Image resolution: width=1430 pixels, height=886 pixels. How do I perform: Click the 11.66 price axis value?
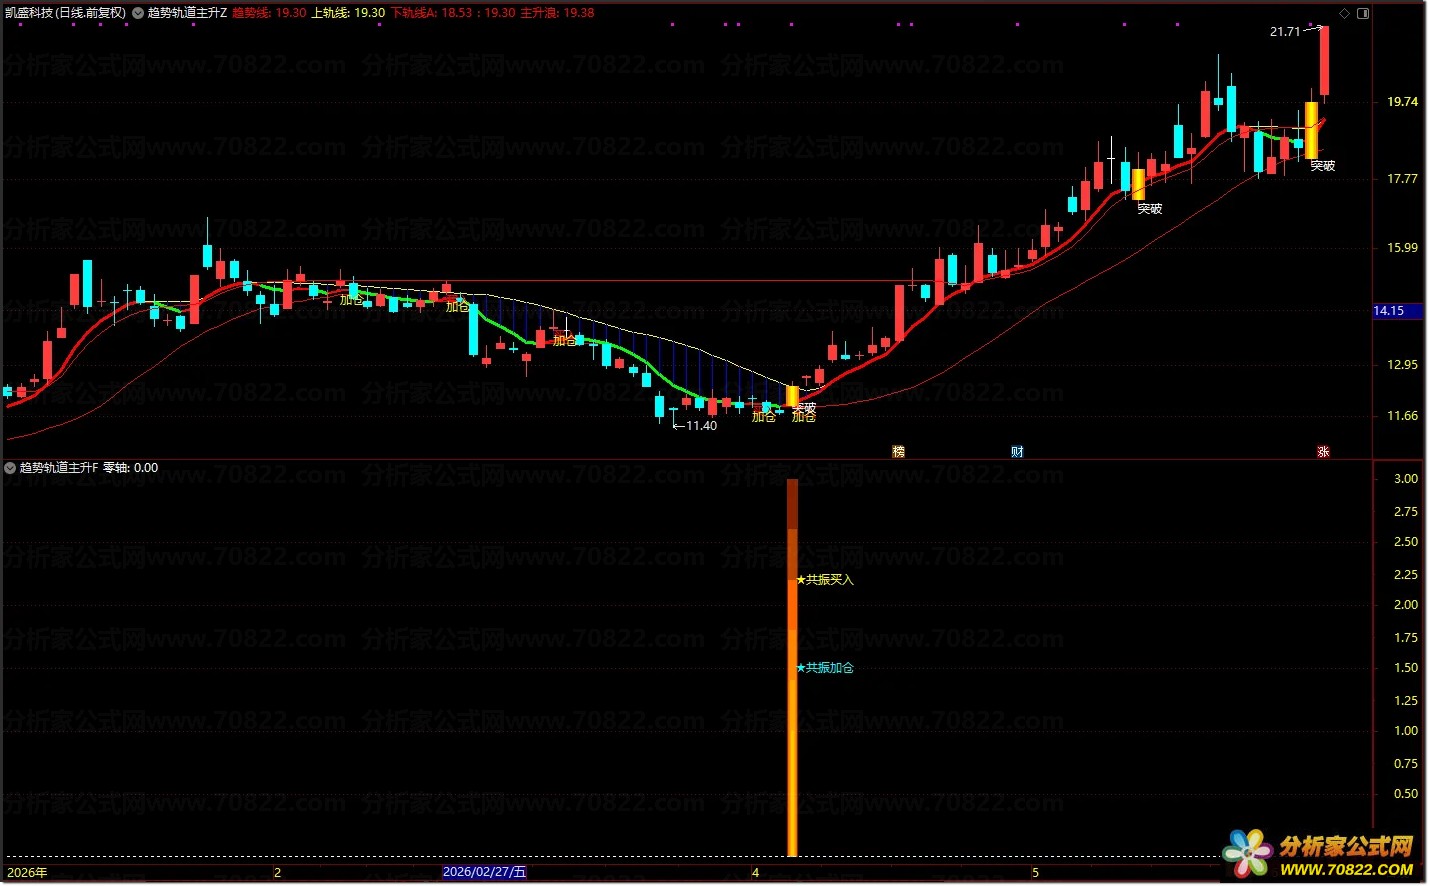coord(1402,416)
